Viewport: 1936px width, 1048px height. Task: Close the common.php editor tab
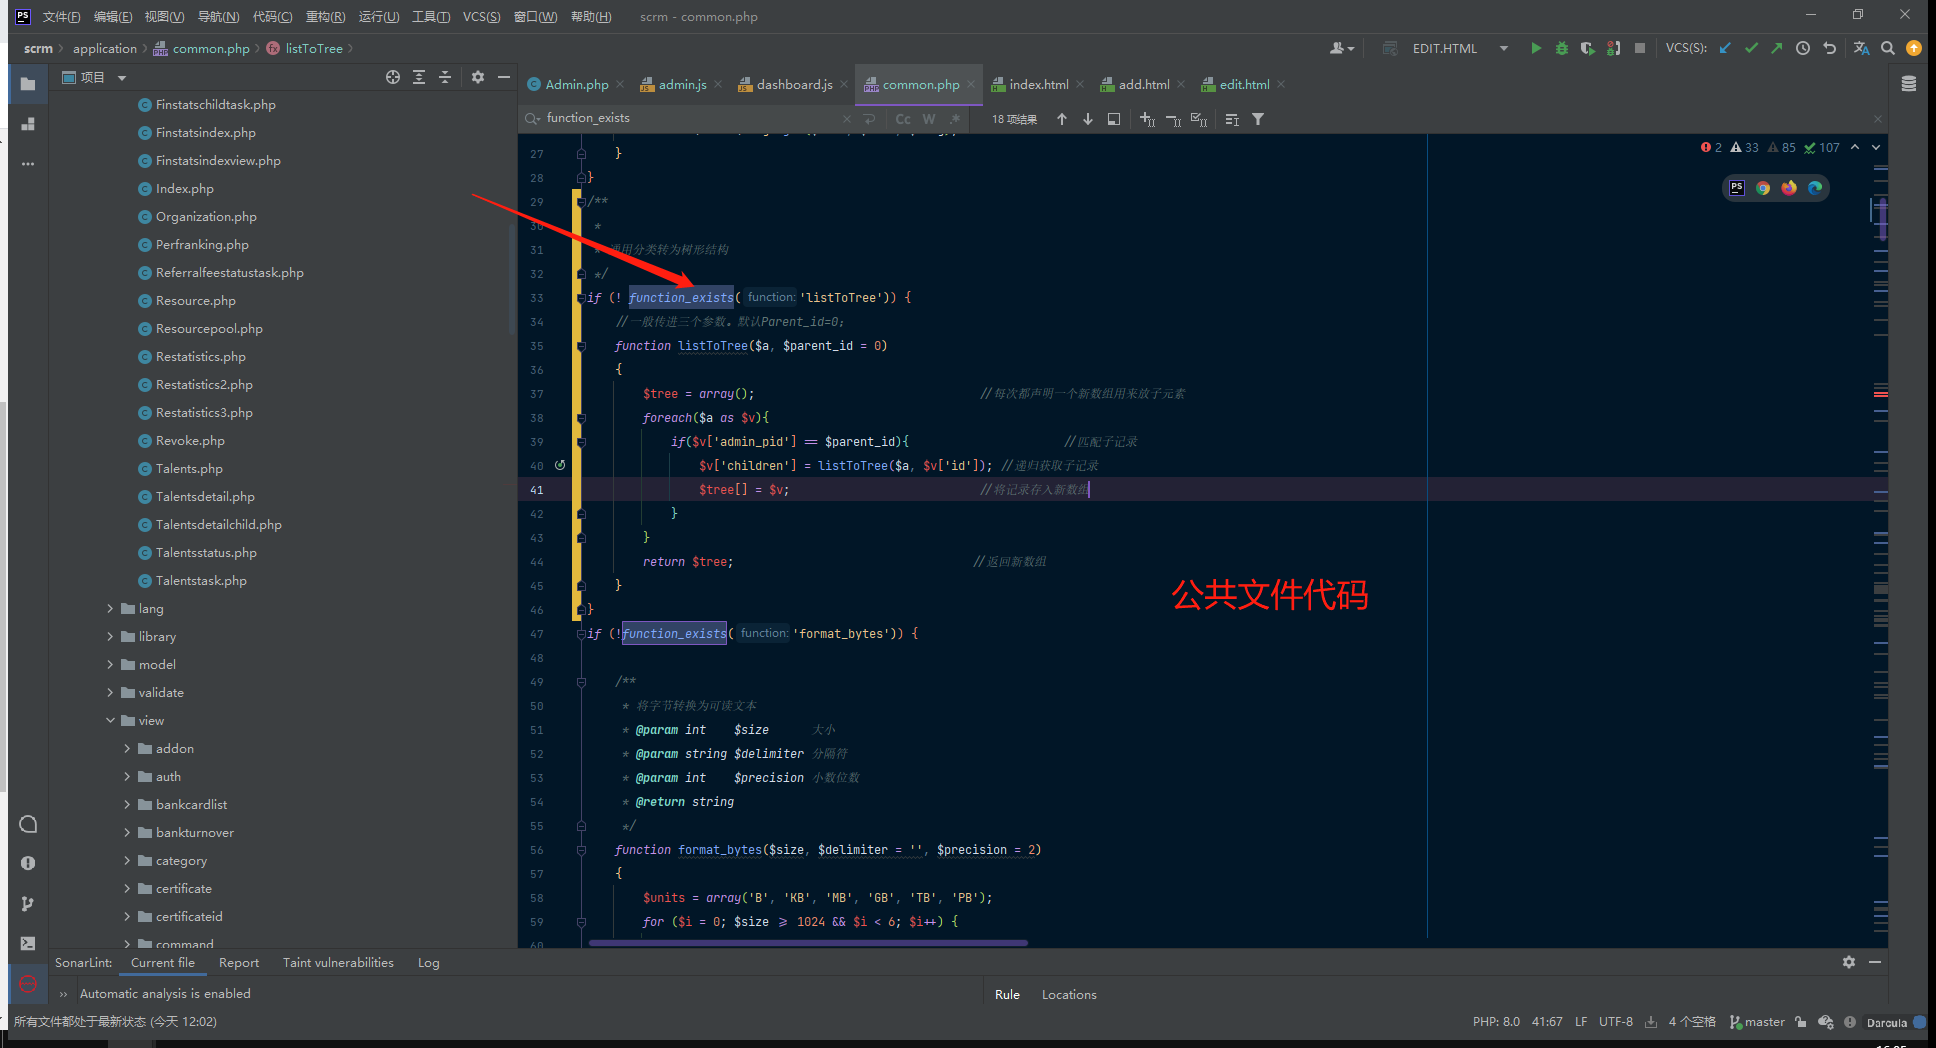(x=970, y=84)
